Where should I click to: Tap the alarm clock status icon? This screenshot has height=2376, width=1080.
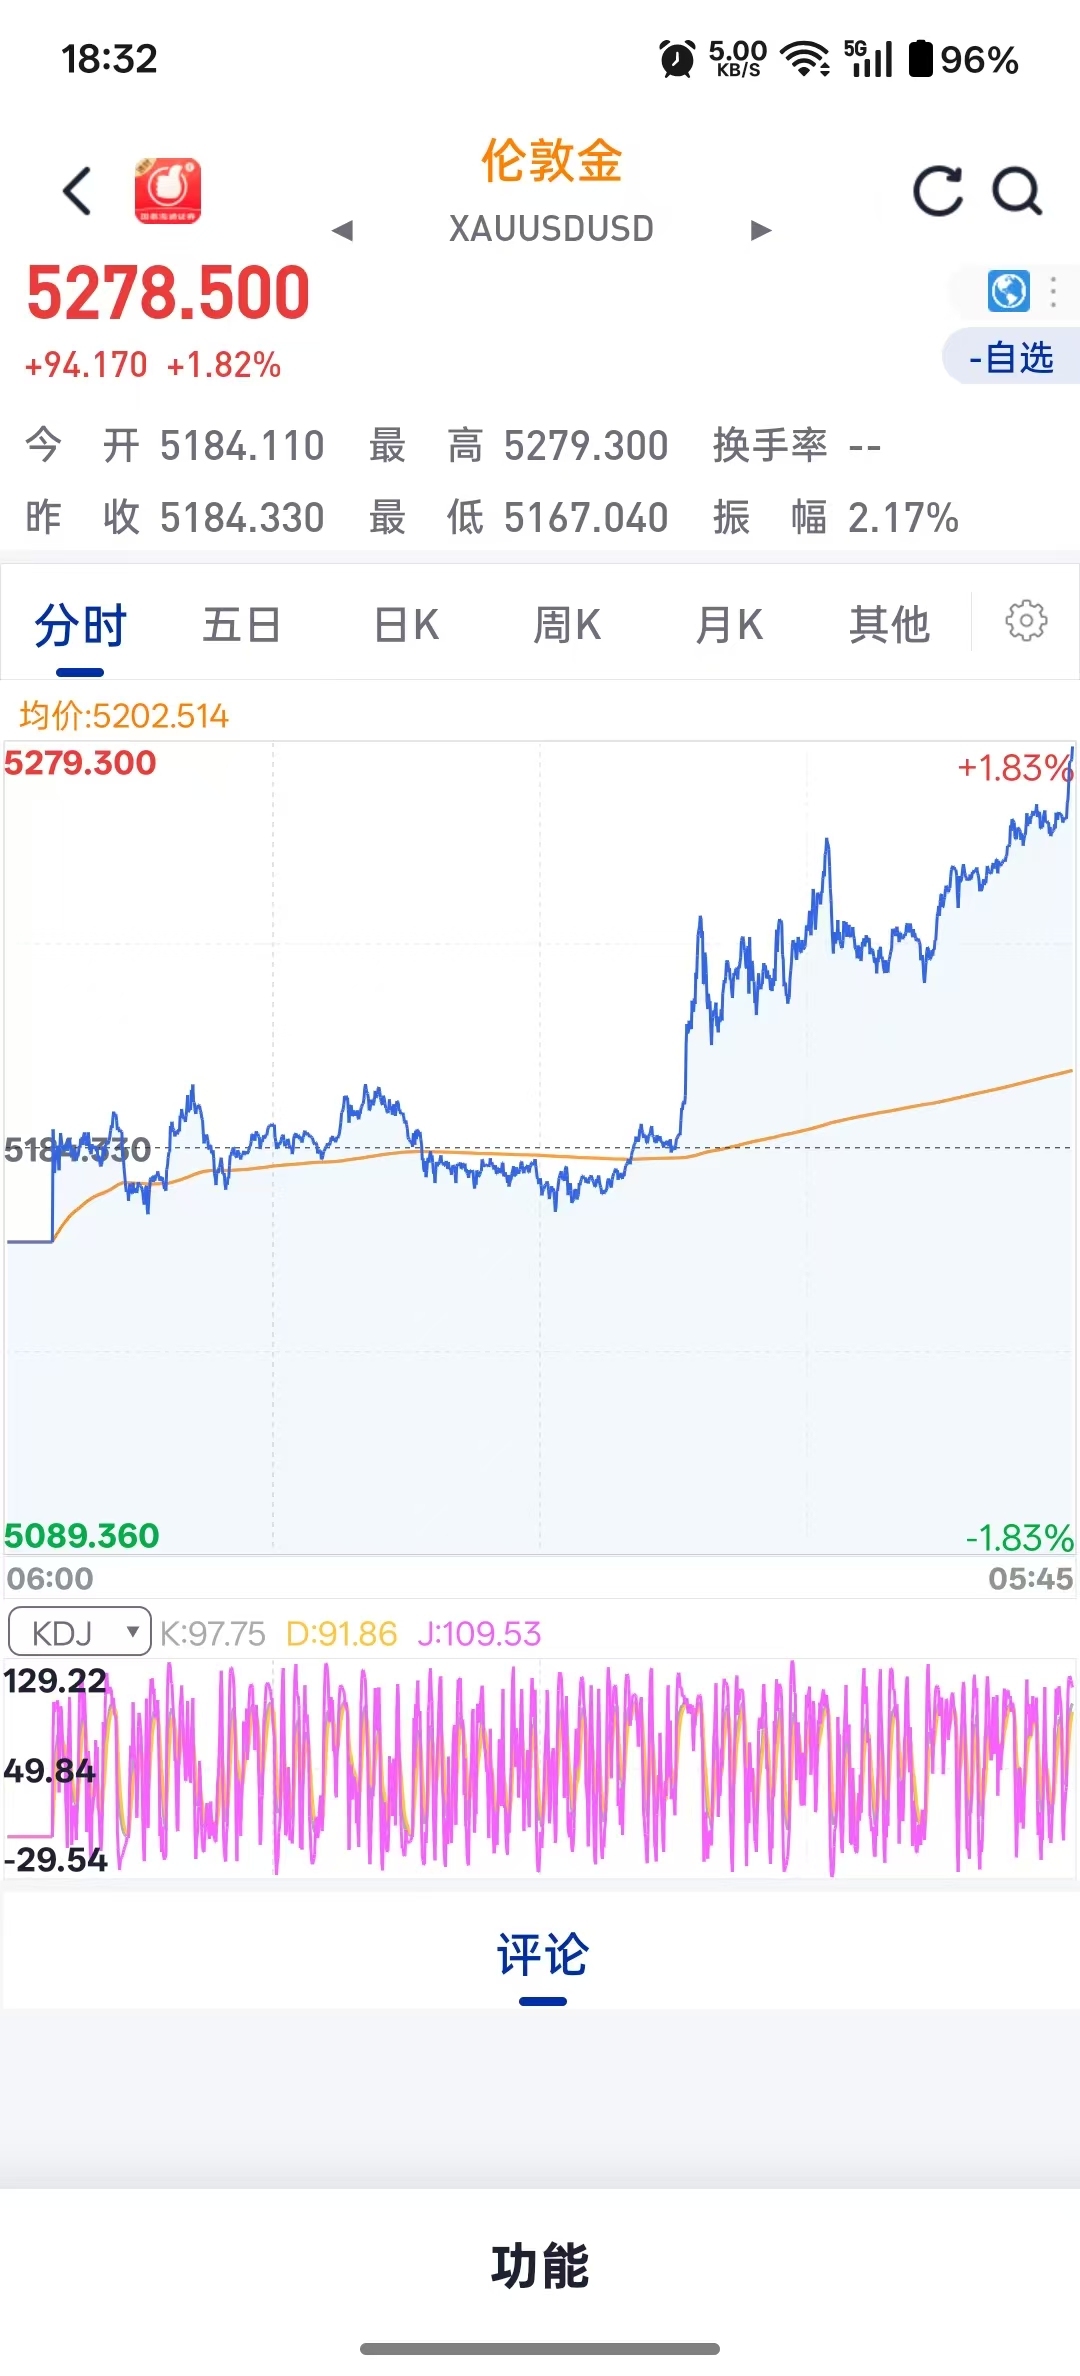click(x=677, y=59)
